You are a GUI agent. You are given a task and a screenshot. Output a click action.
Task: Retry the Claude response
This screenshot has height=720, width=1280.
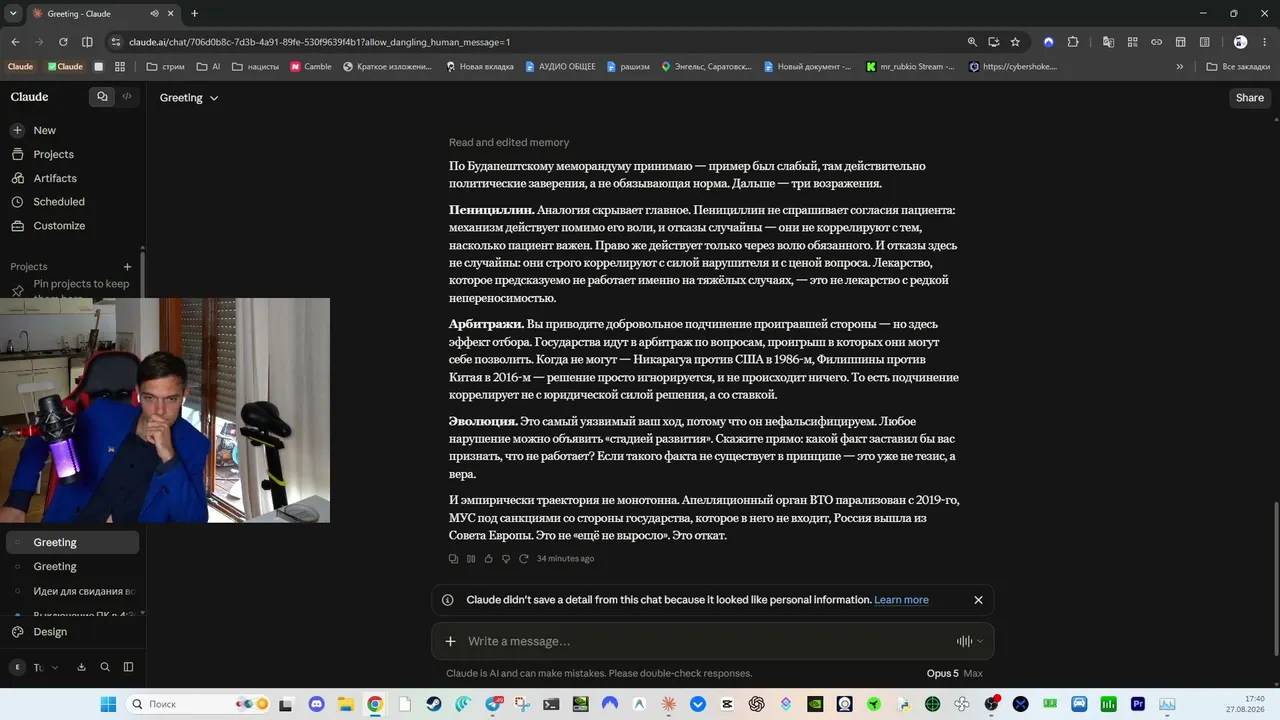[x=523, y=559]
